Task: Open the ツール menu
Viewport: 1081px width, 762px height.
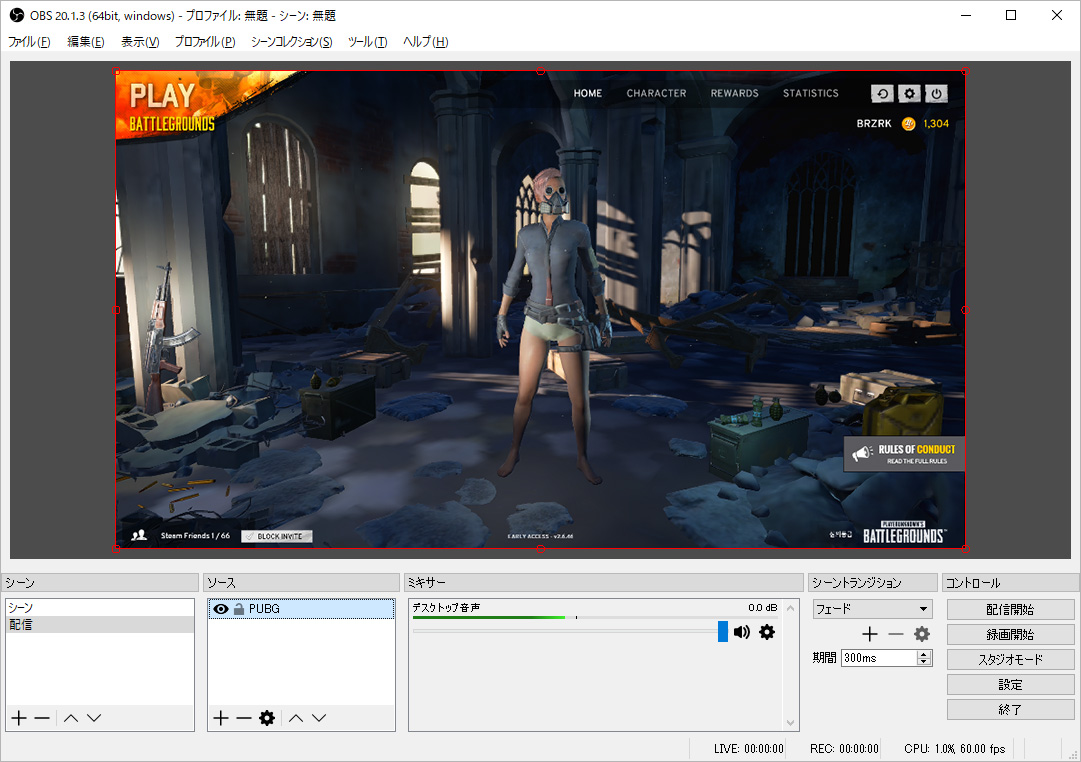Action: coord(367,42)
